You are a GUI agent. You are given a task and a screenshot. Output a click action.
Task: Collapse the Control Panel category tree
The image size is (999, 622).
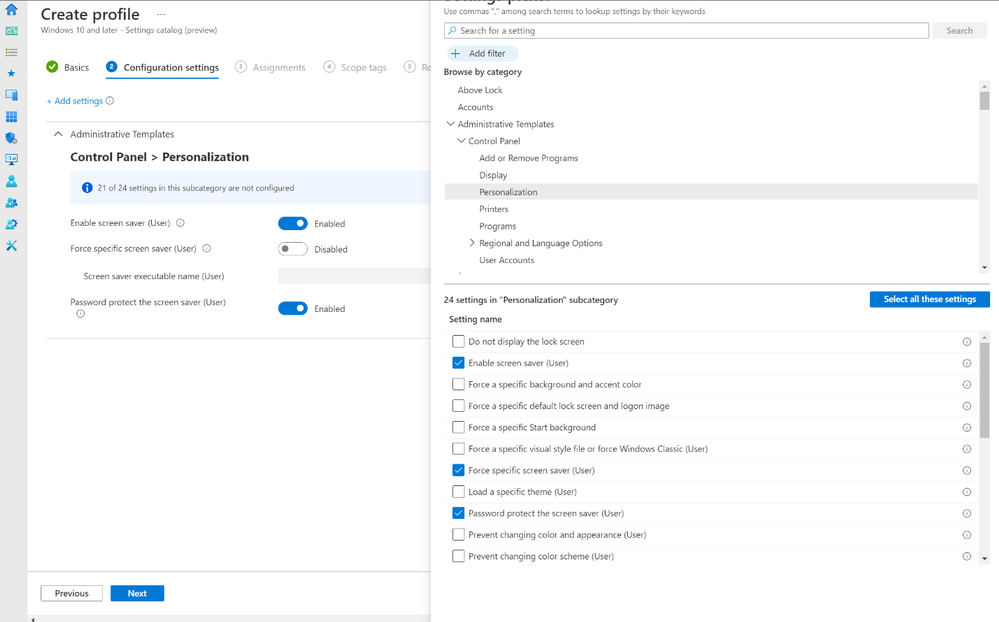[461, 141]
